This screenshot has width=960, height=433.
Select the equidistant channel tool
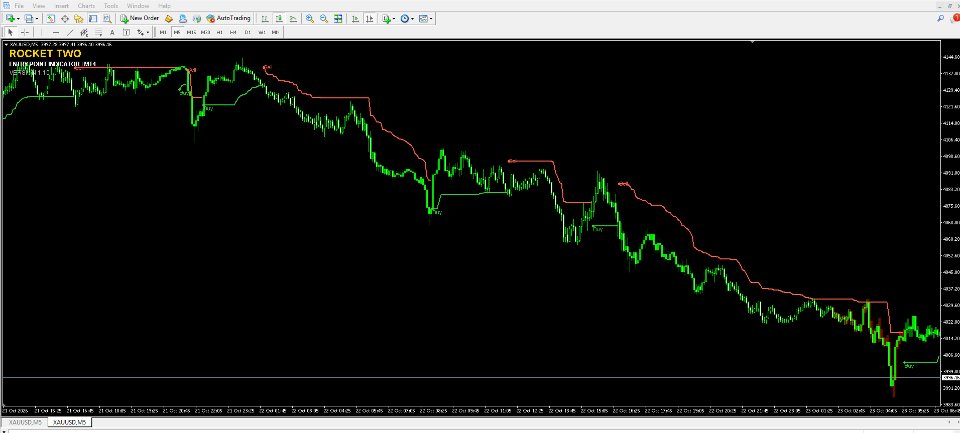point(84,32)
